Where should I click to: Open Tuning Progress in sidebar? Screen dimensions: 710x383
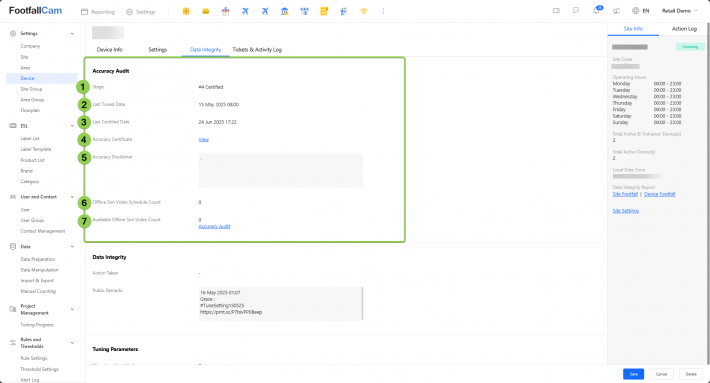[x=37, y=325]
